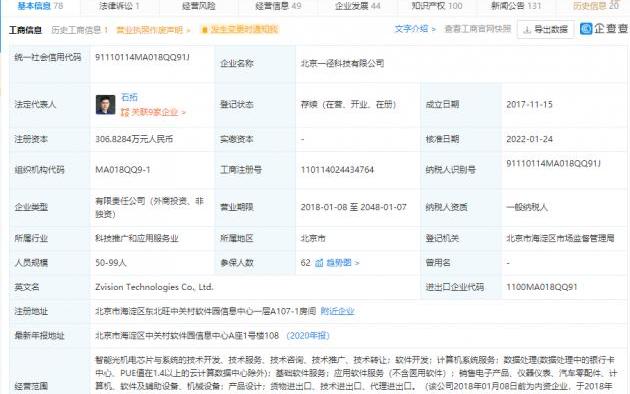This screenshot has height=394, width=630.
Task: Click the 工商信息 section heading
Action: [x=25, y=30]
